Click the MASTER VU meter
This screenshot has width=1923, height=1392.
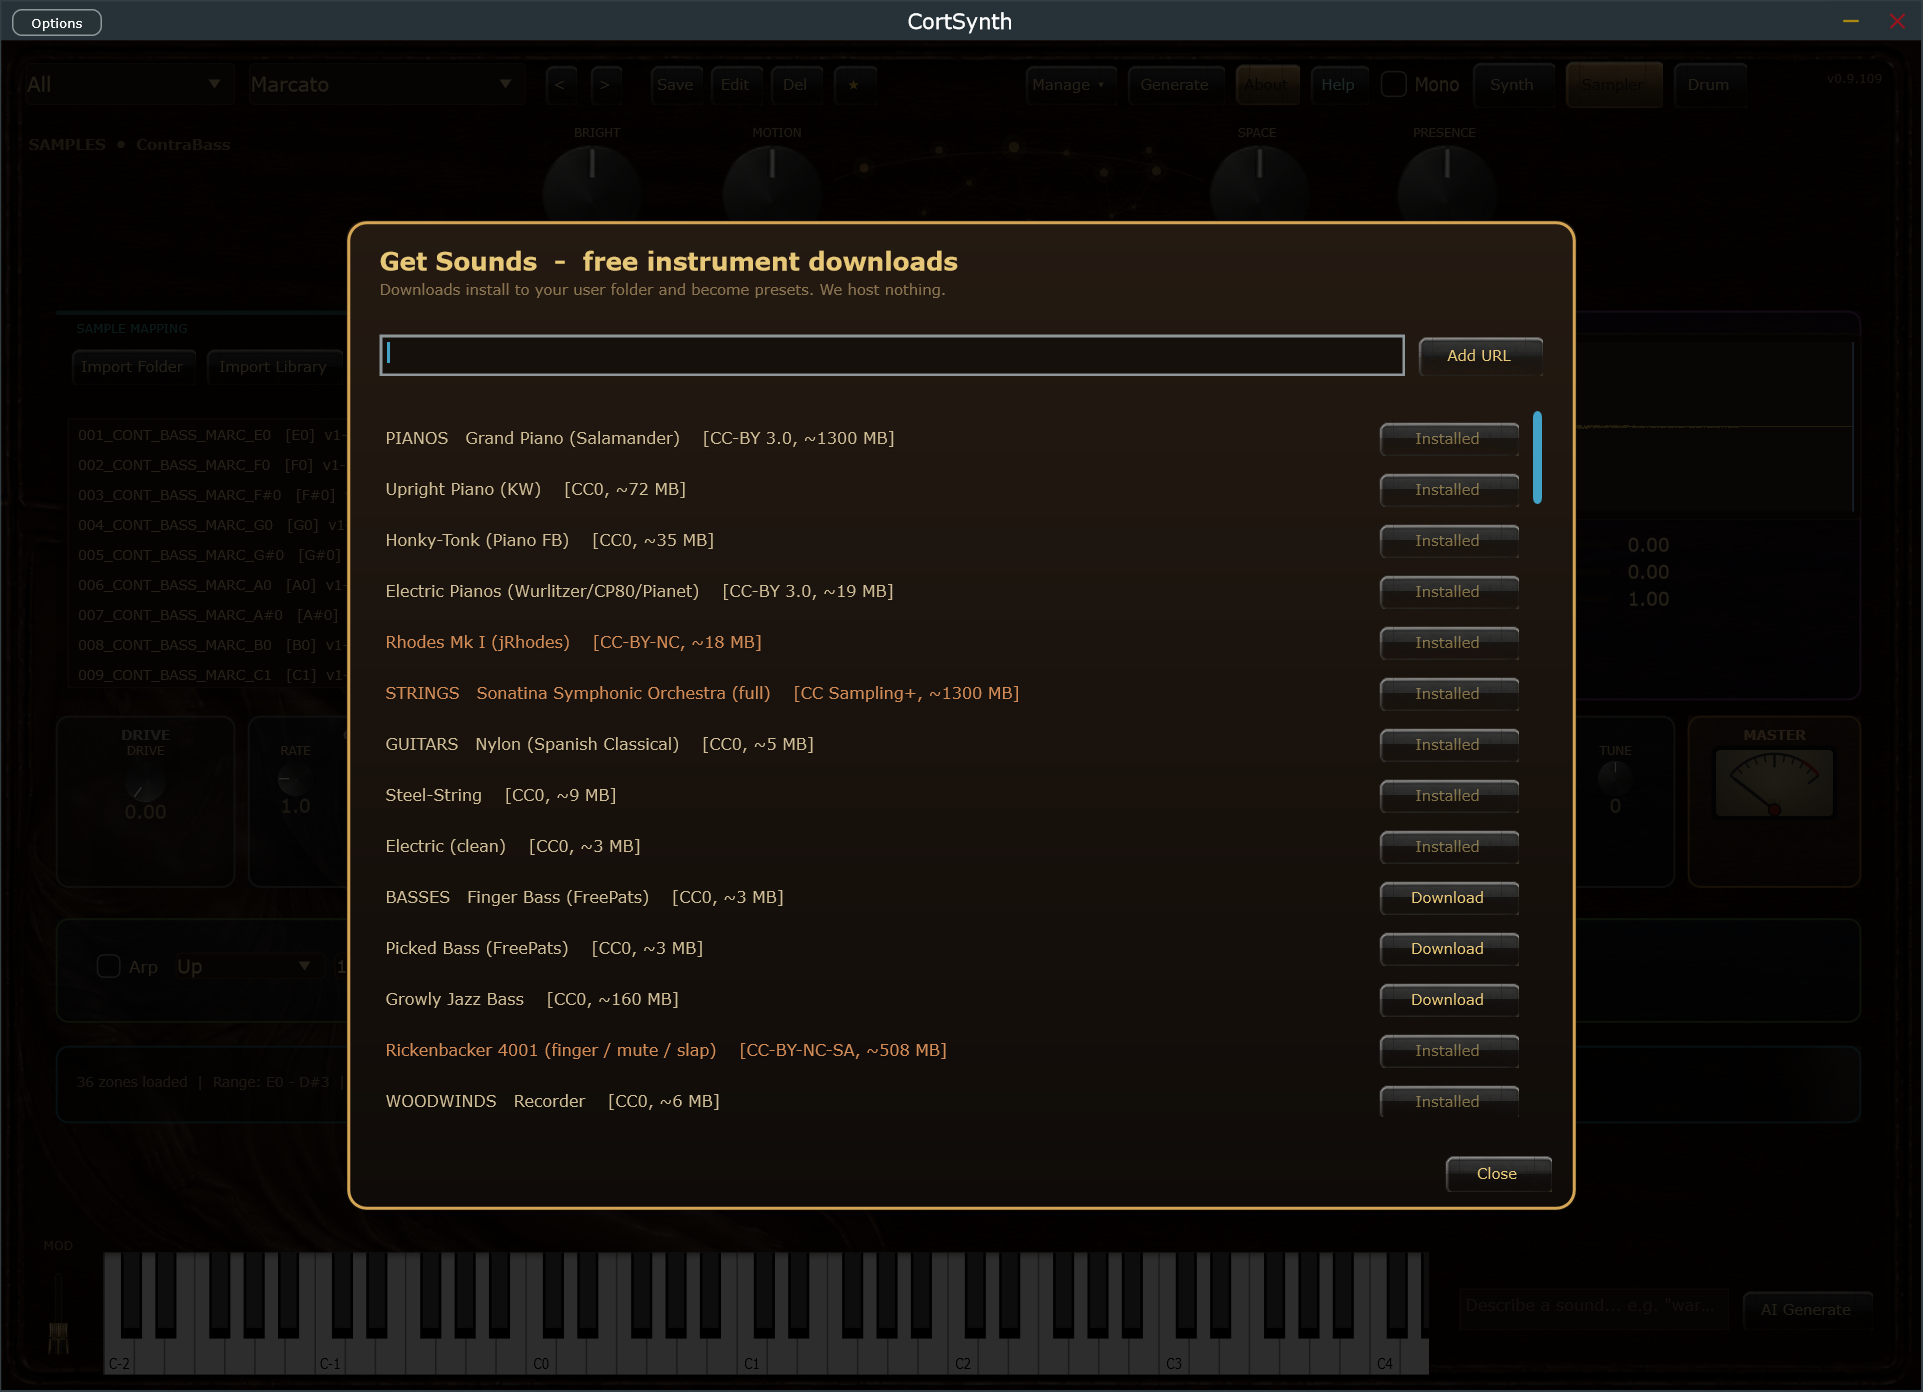click(x=1775, y=783)
